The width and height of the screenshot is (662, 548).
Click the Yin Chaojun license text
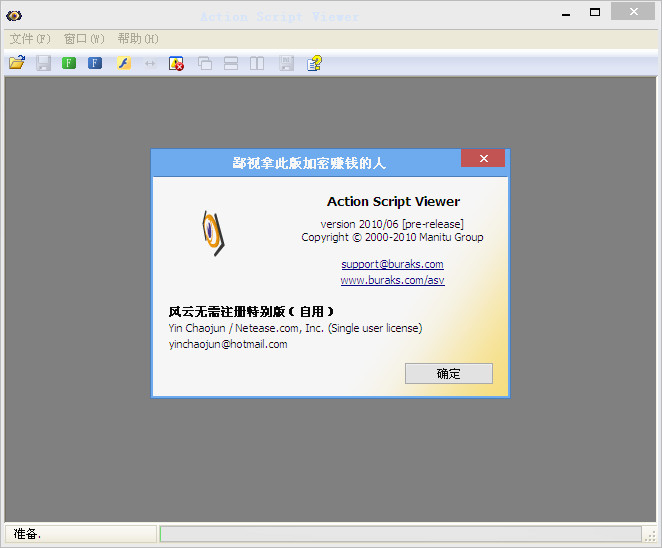click(x=295, y=328)
